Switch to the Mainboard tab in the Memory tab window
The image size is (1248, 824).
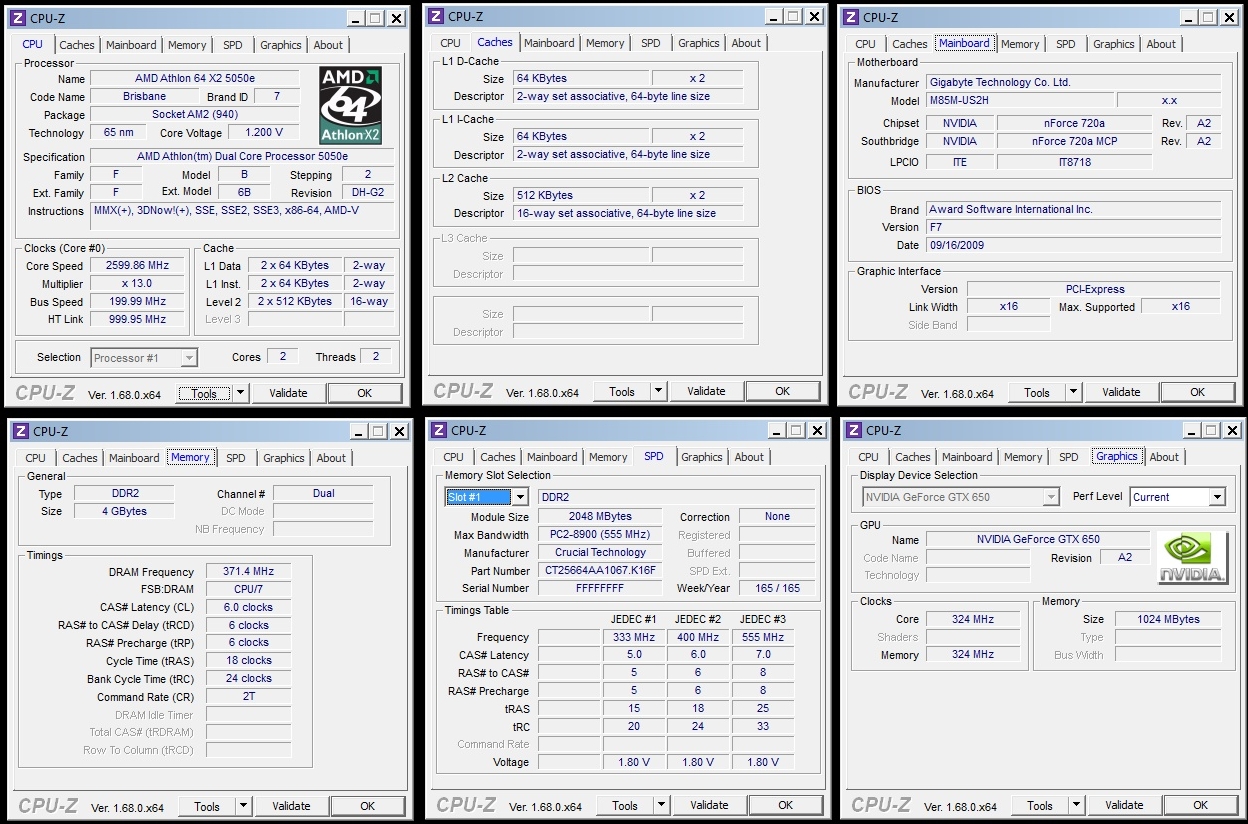tap(134, 458)
